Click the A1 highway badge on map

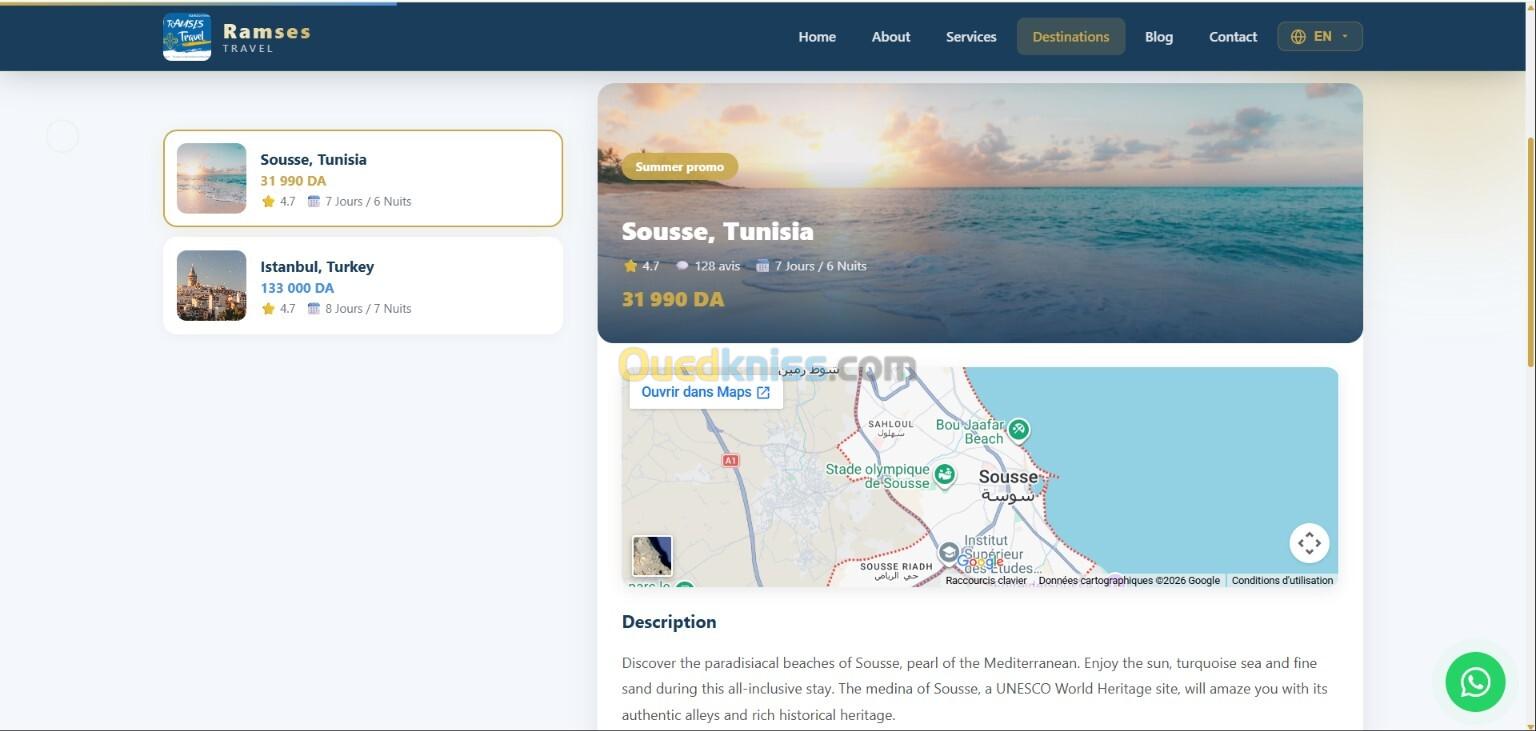coord(730,460)
